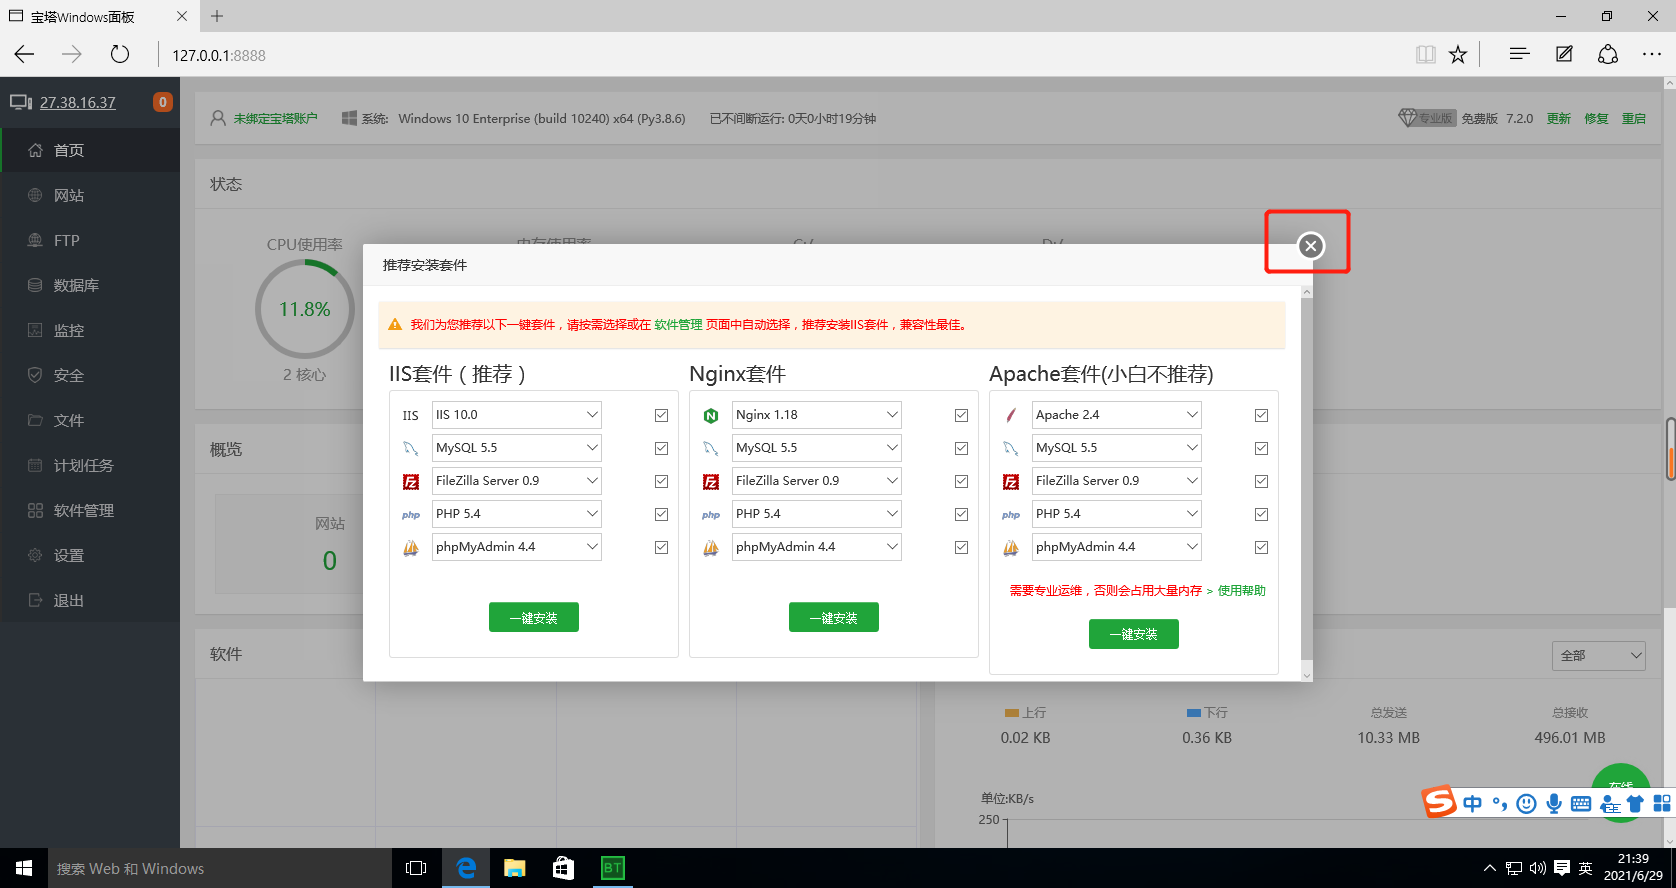Screen dimensions: 1676x888
Task: Uncheck the Nginx 1.18 checkbox
Action: click(961, 415)
